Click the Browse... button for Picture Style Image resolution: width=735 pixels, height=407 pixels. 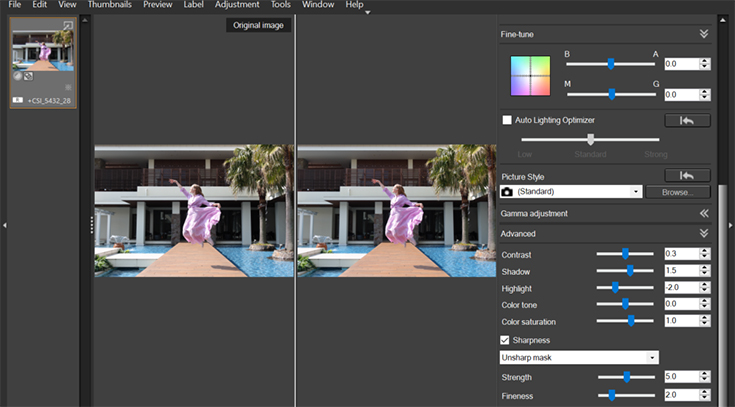pyautogui.click(x=678, y=192)
